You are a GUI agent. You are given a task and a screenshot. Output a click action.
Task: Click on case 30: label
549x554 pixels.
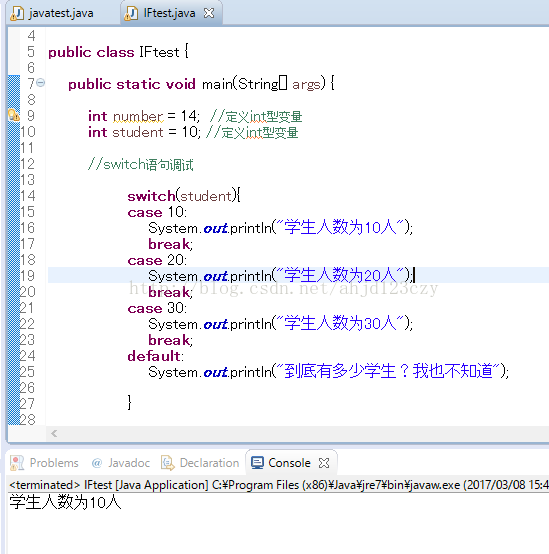(157, 308)
